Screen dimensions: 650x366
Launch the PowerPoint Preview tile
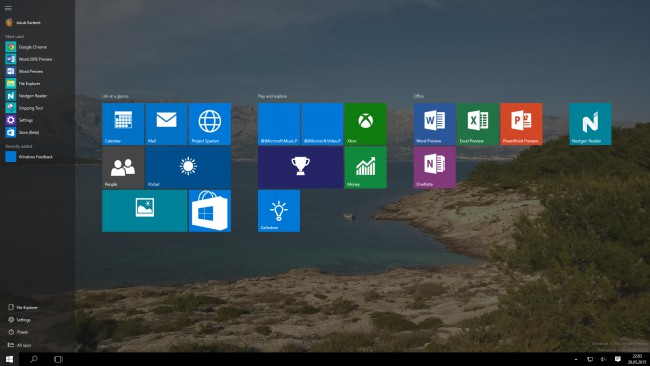521,124
